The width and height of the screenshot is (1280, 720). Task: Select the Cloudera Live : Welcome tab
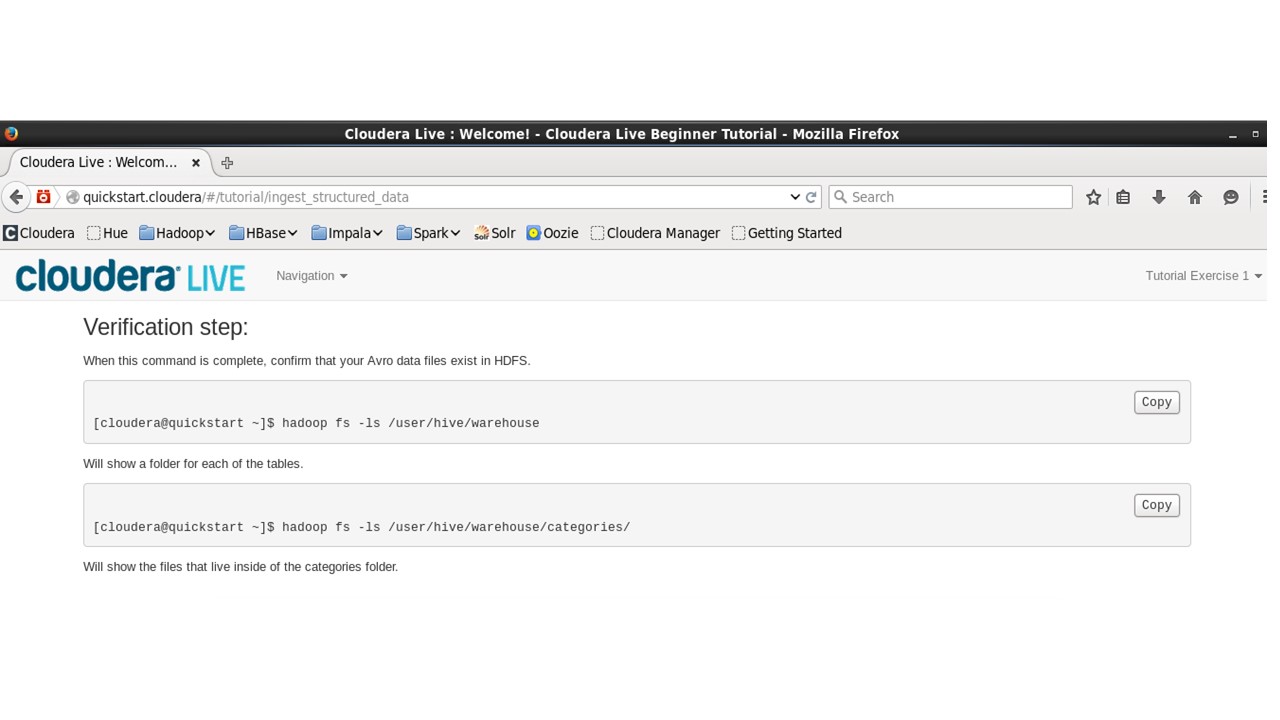pyautogui.click(x=98, y=162)
